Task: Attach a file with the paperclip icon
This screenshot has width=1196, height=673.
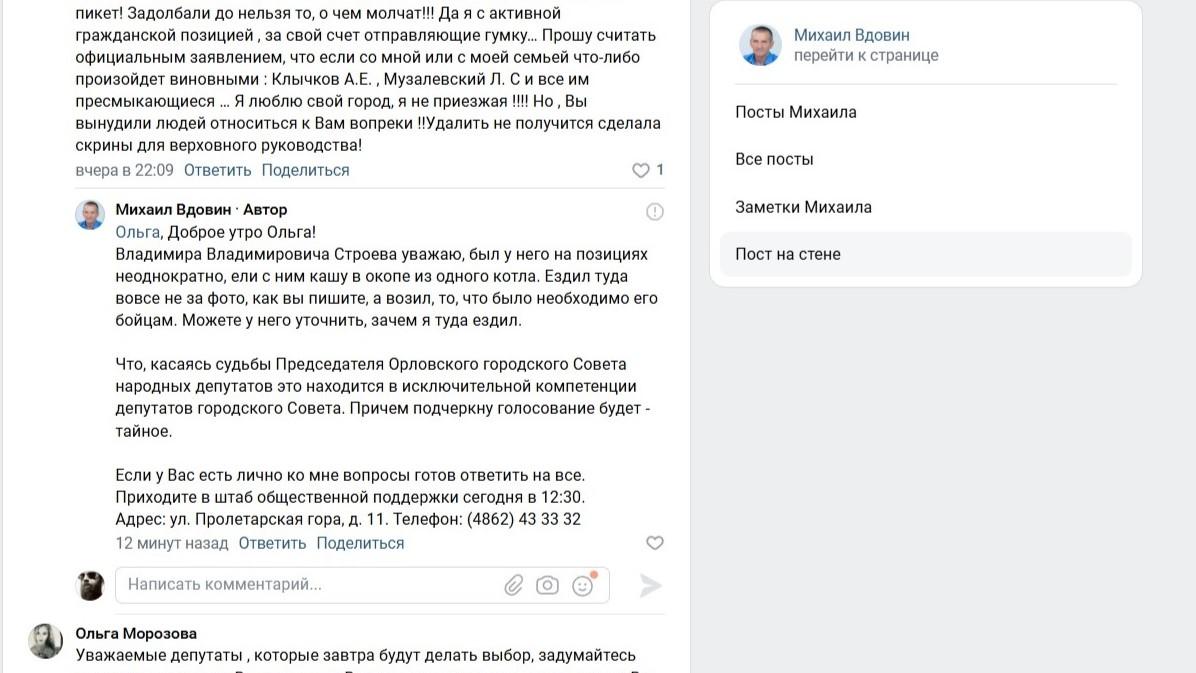Action: tap(513, 585)
